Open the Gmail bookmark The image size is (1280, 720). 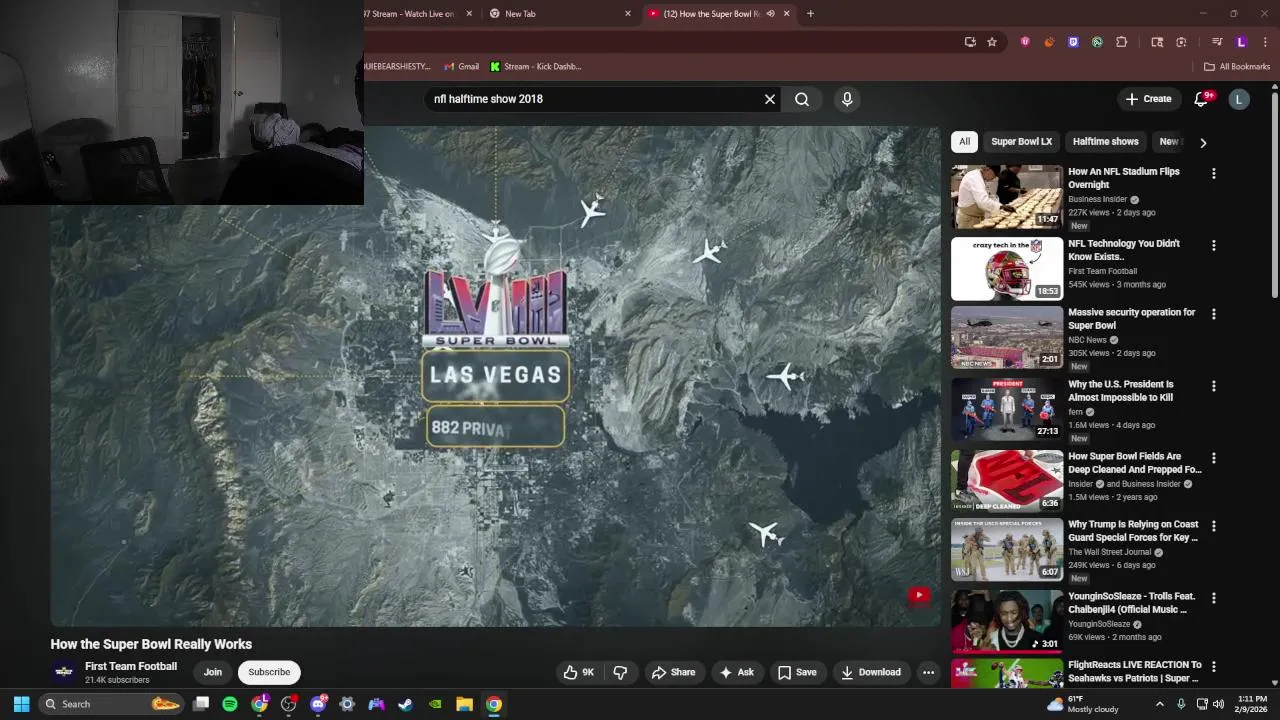(x=461, y=67)
